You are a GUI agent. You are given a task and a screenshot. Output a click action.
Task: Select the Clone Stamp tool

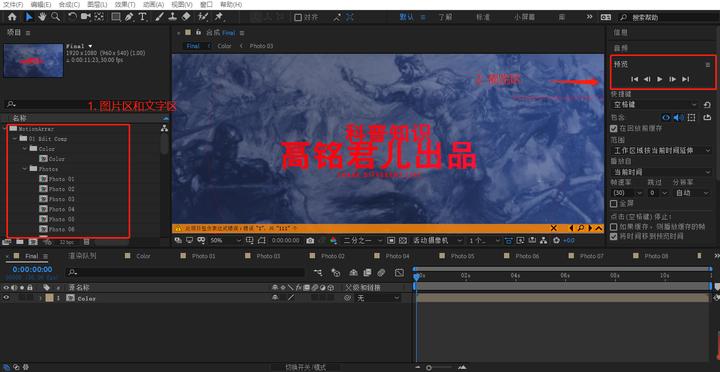point(172,17)
